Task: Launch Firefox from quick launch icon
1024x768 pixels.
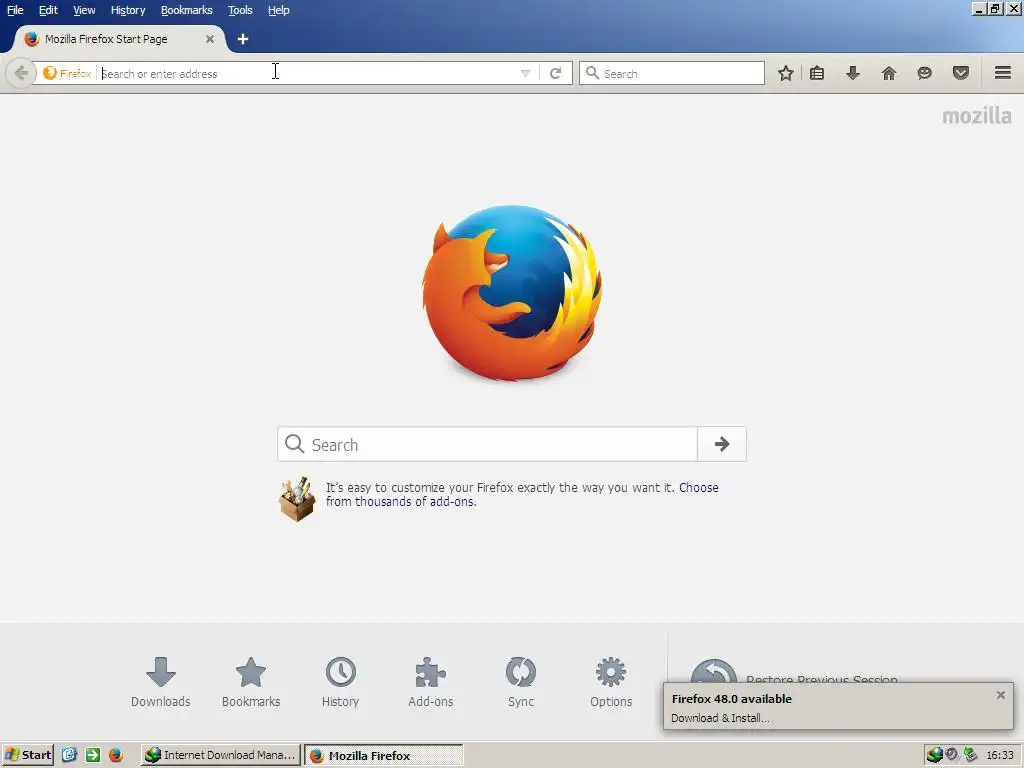Action: [x=116, y=755]
